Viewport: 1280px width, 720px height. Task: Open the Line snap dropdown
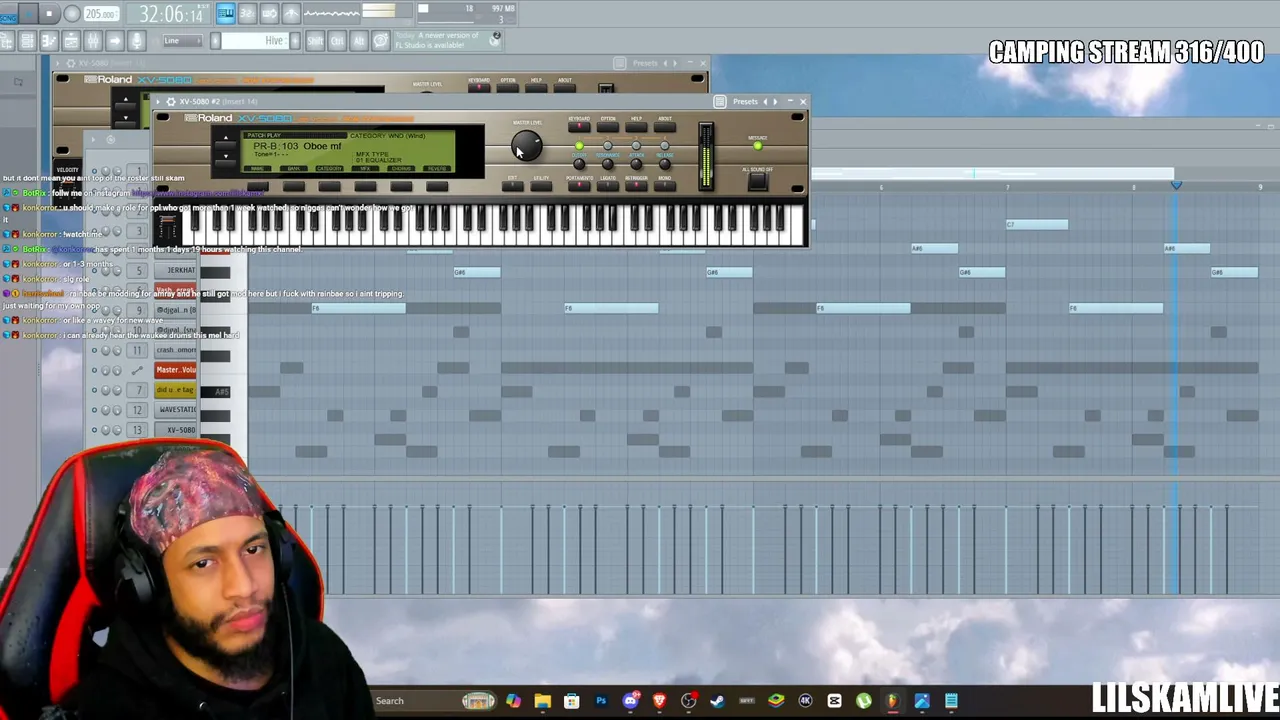[184, 41]
